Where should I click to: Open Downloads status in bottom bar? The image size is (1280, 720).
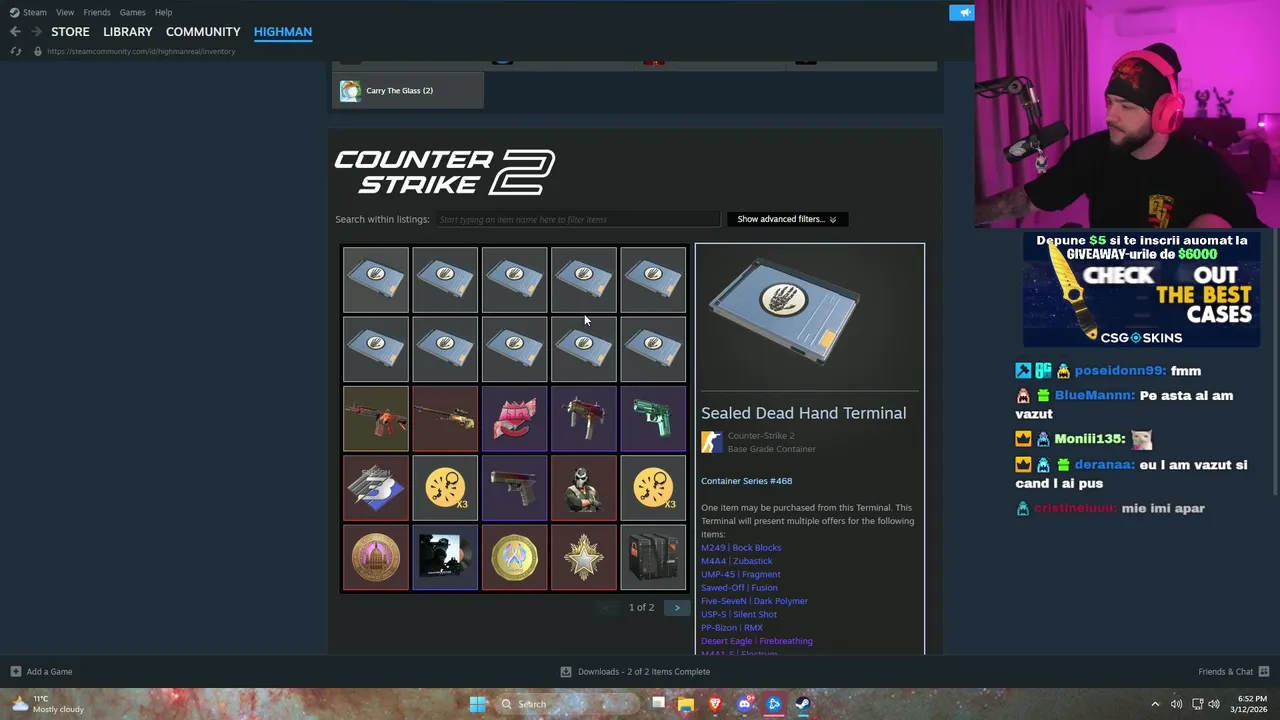[x=635, y=672]
